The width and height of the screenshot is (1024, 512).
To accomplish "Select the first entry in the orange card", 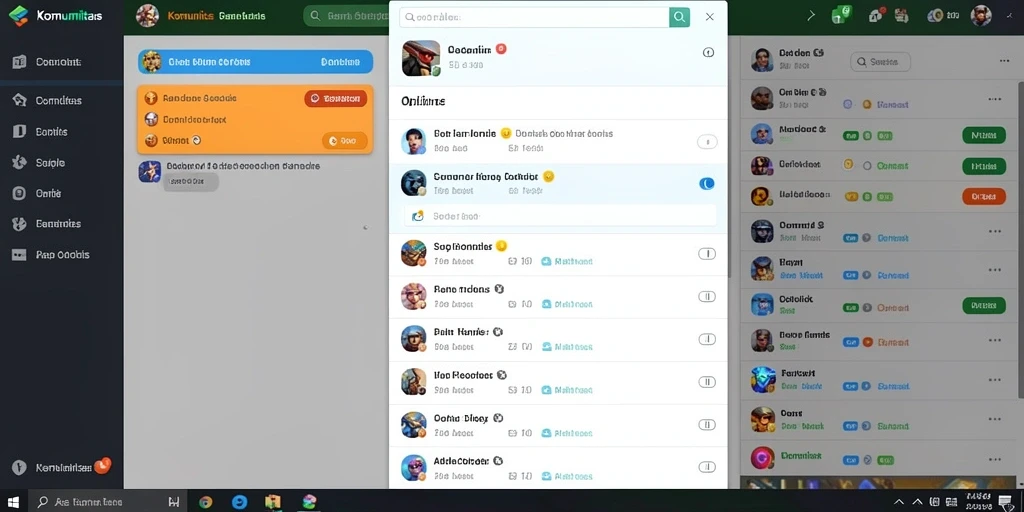I will 200,98.
